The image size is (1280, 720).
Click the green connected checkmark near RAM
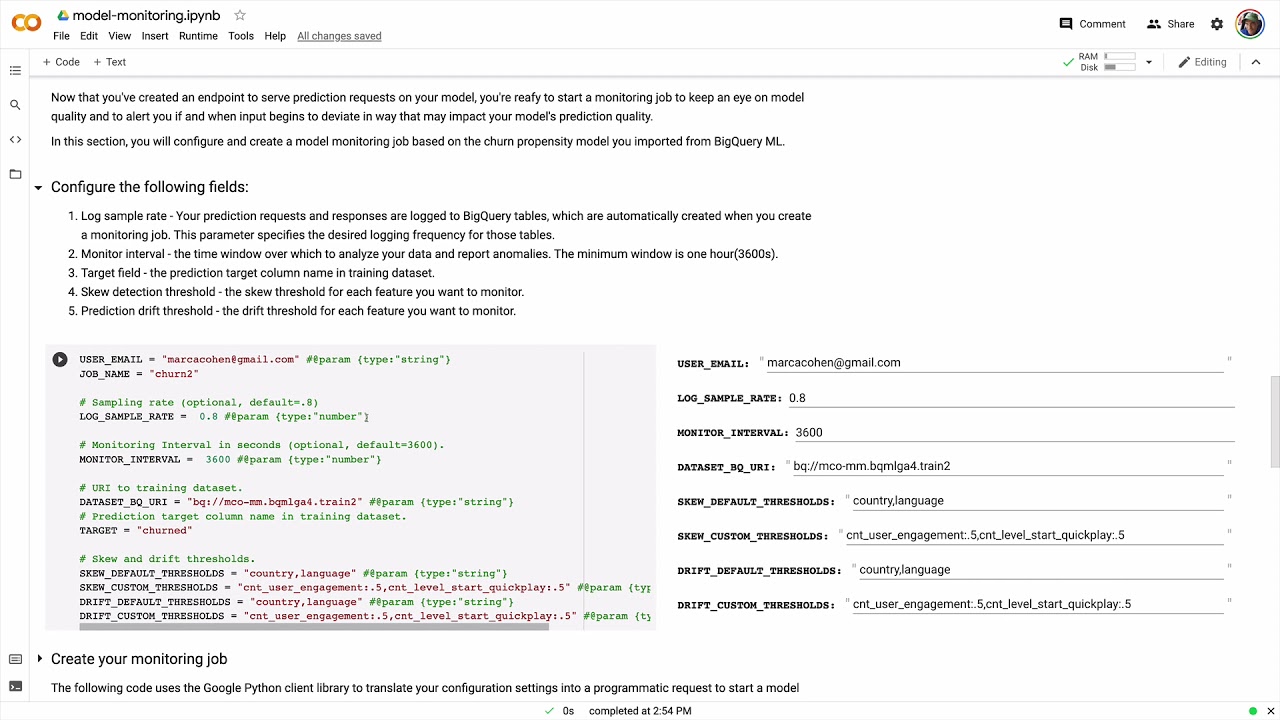1069,62
